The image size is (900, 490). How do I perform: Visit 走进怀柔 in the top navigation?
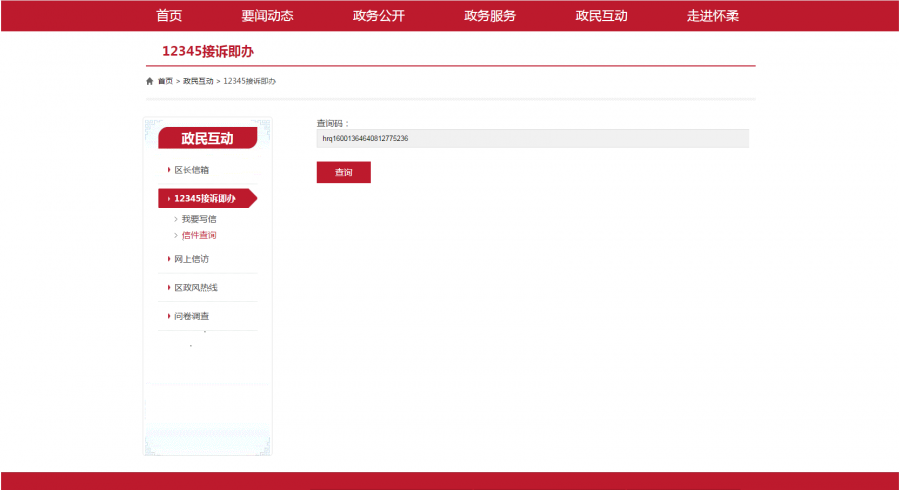[712, 16]
